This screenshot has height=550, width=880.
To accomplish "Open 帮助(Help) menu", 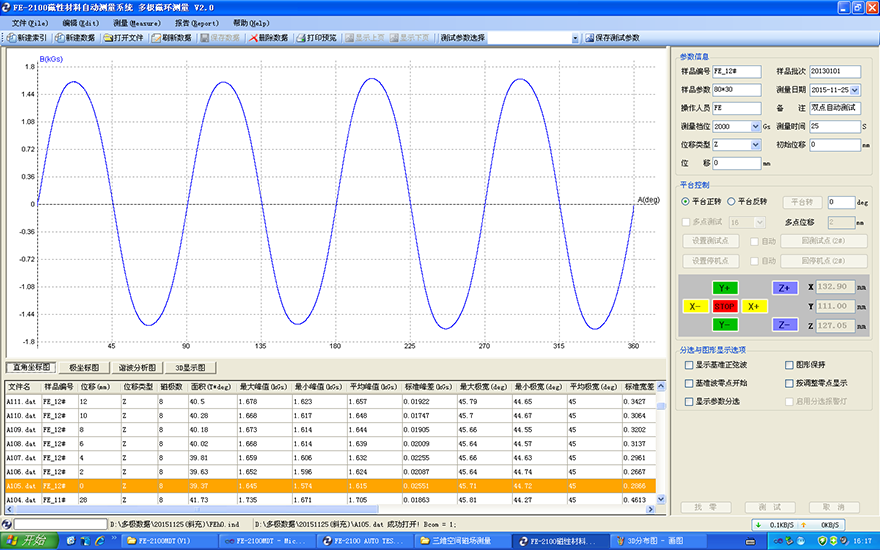I will (x=251, y=23).
